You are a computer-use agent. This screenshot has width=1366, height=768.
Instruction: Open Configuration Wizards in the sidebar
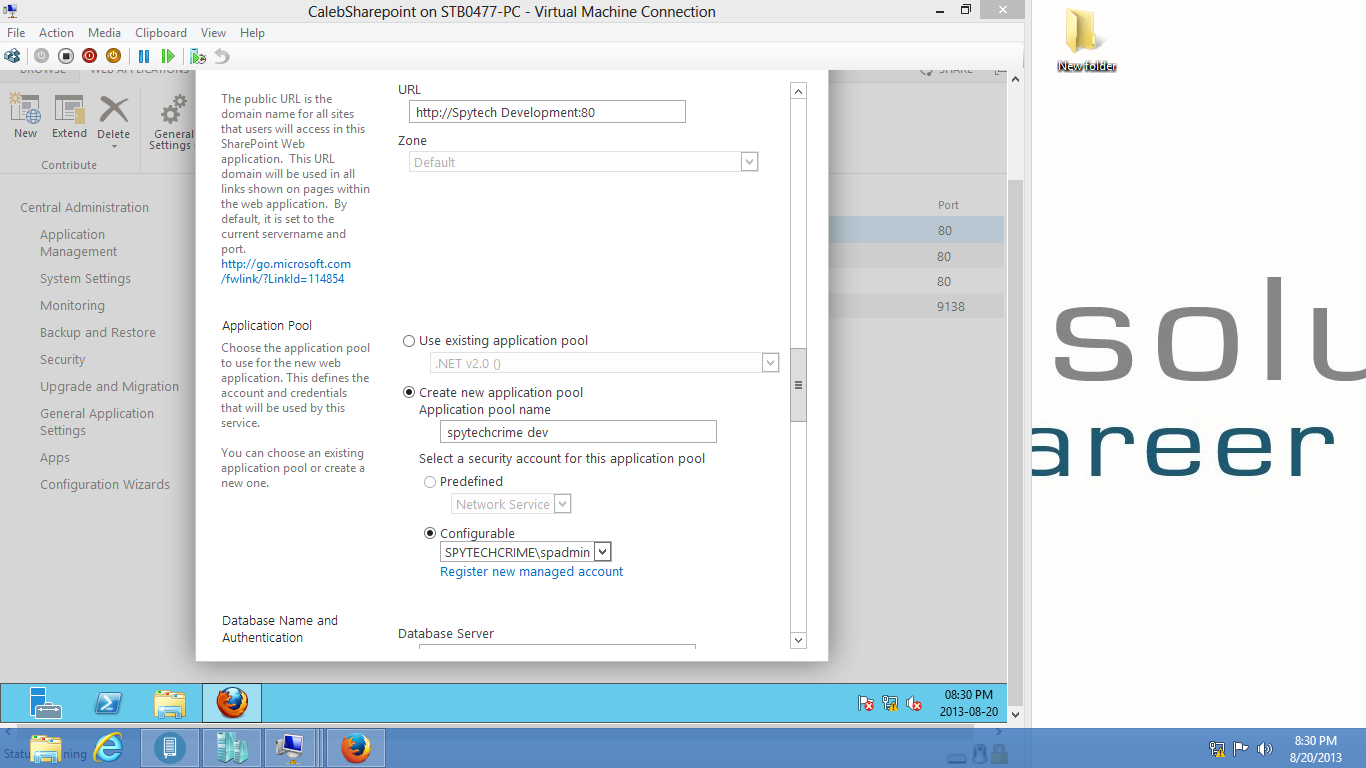click(105, 485)
